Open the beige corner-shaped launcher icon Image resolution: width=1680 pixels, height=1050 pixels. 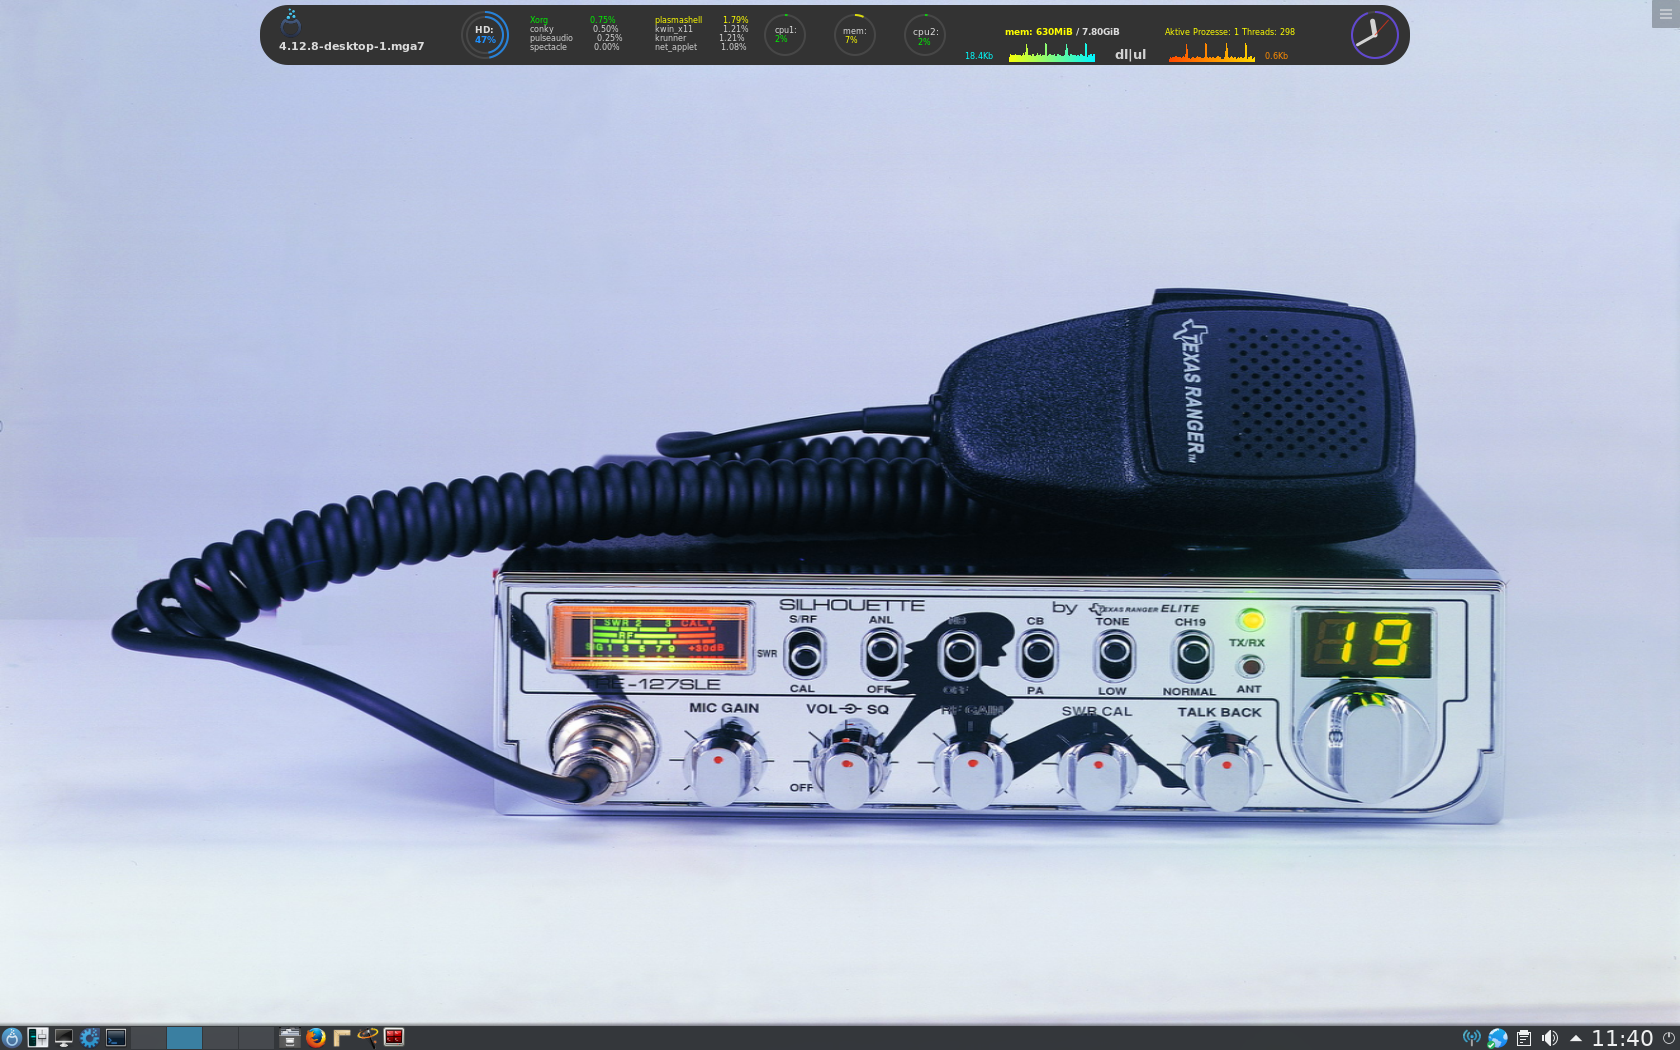(x=342, y=1038)
